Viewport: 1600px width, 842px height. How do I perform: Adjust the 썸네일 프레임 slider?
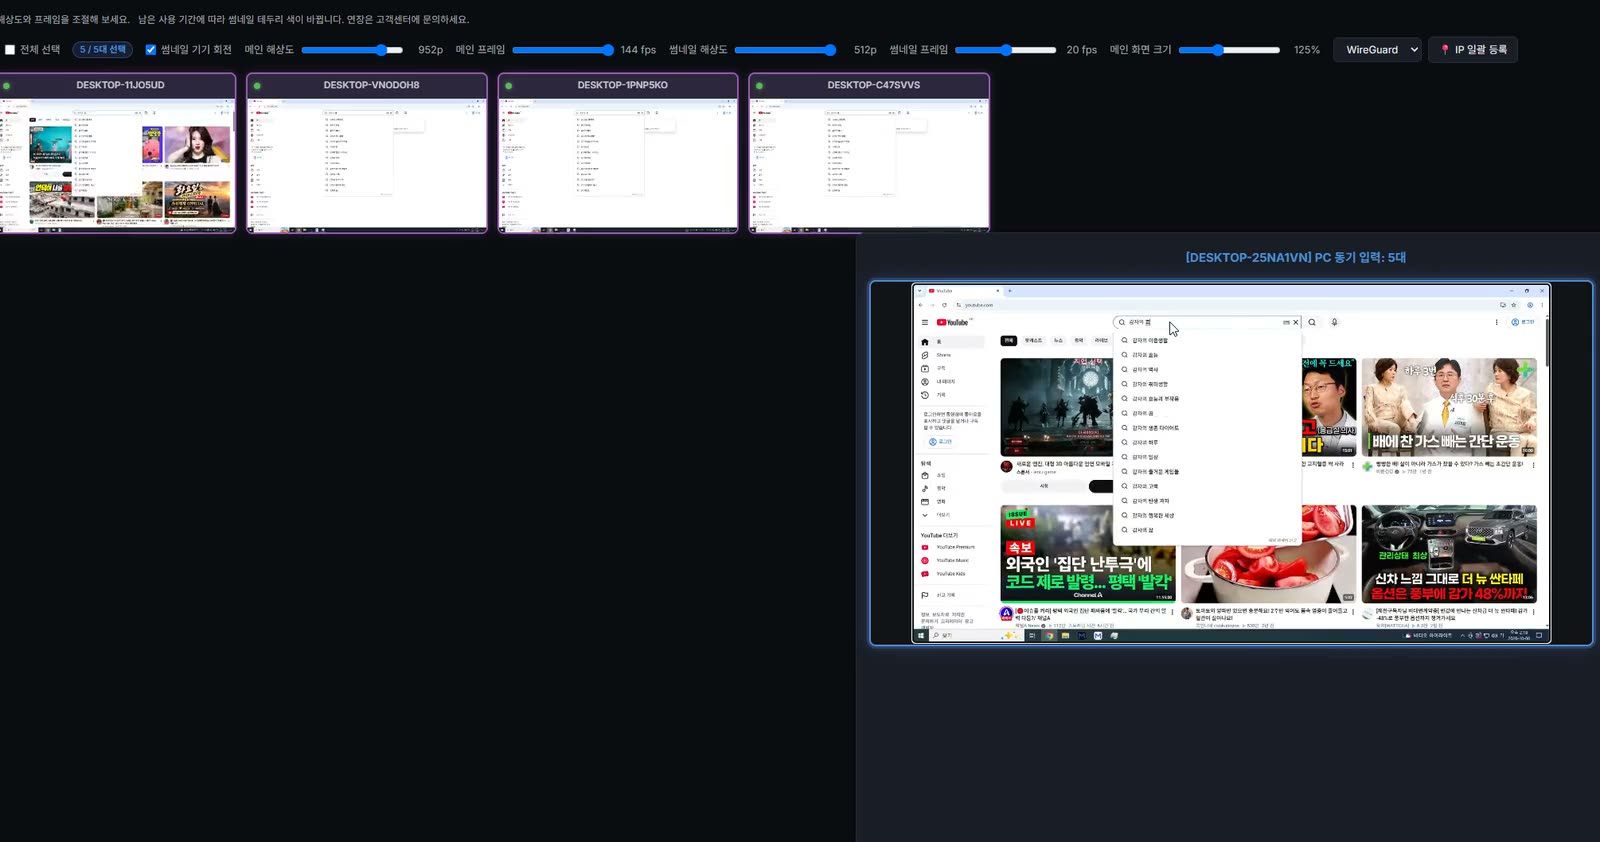coord(1006,50)
